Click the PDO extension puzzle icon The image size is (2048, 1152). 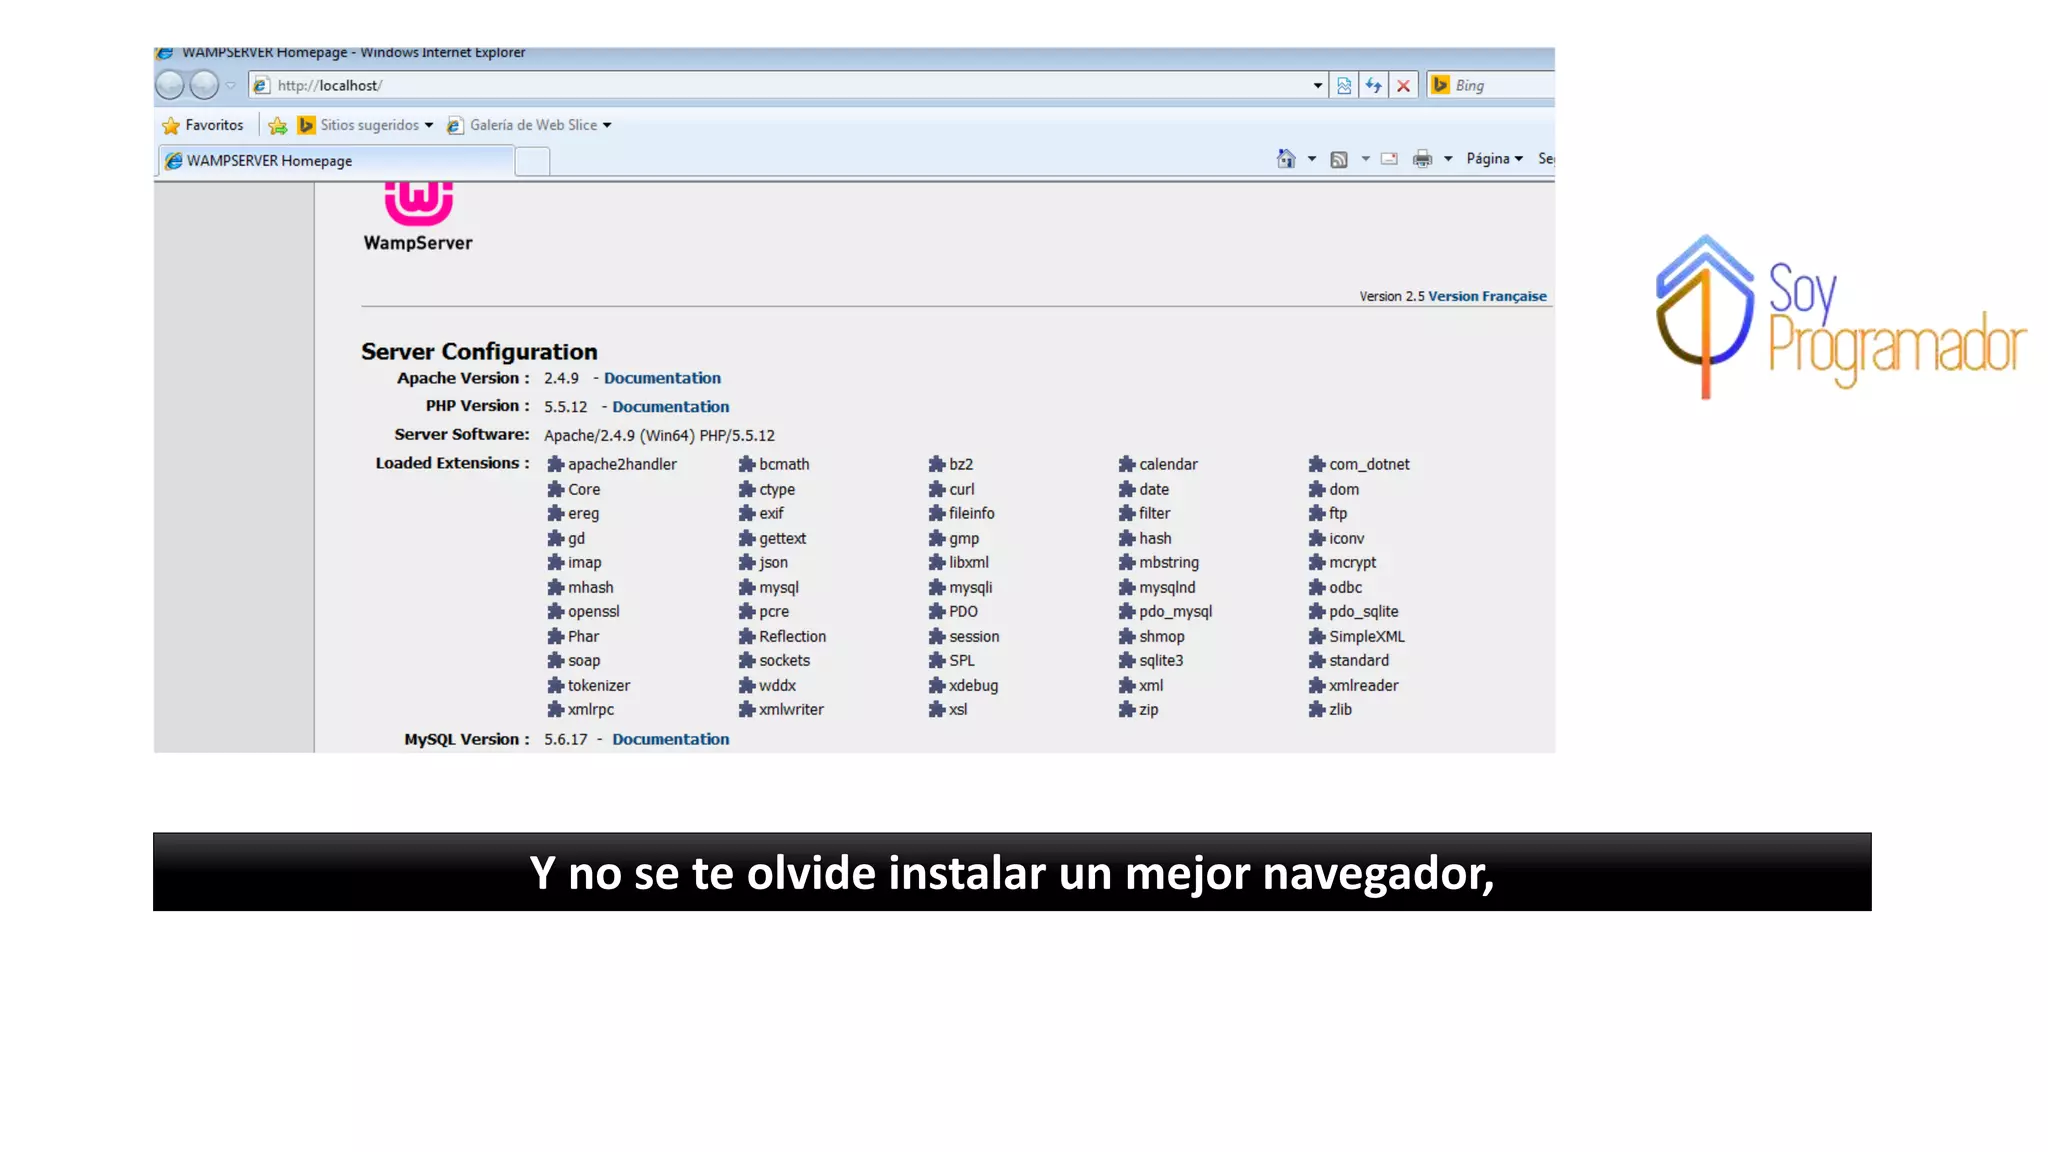[937, 611]
